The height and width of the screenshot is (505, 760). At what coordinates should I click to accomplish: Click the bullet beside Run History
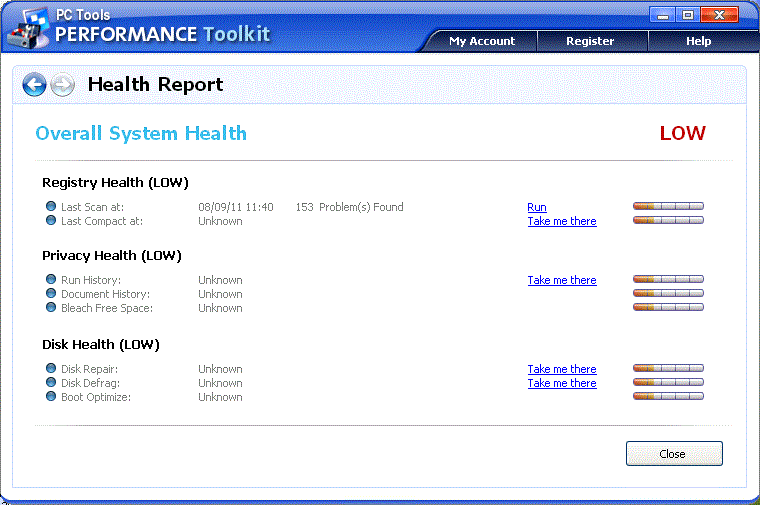[51, 279]
